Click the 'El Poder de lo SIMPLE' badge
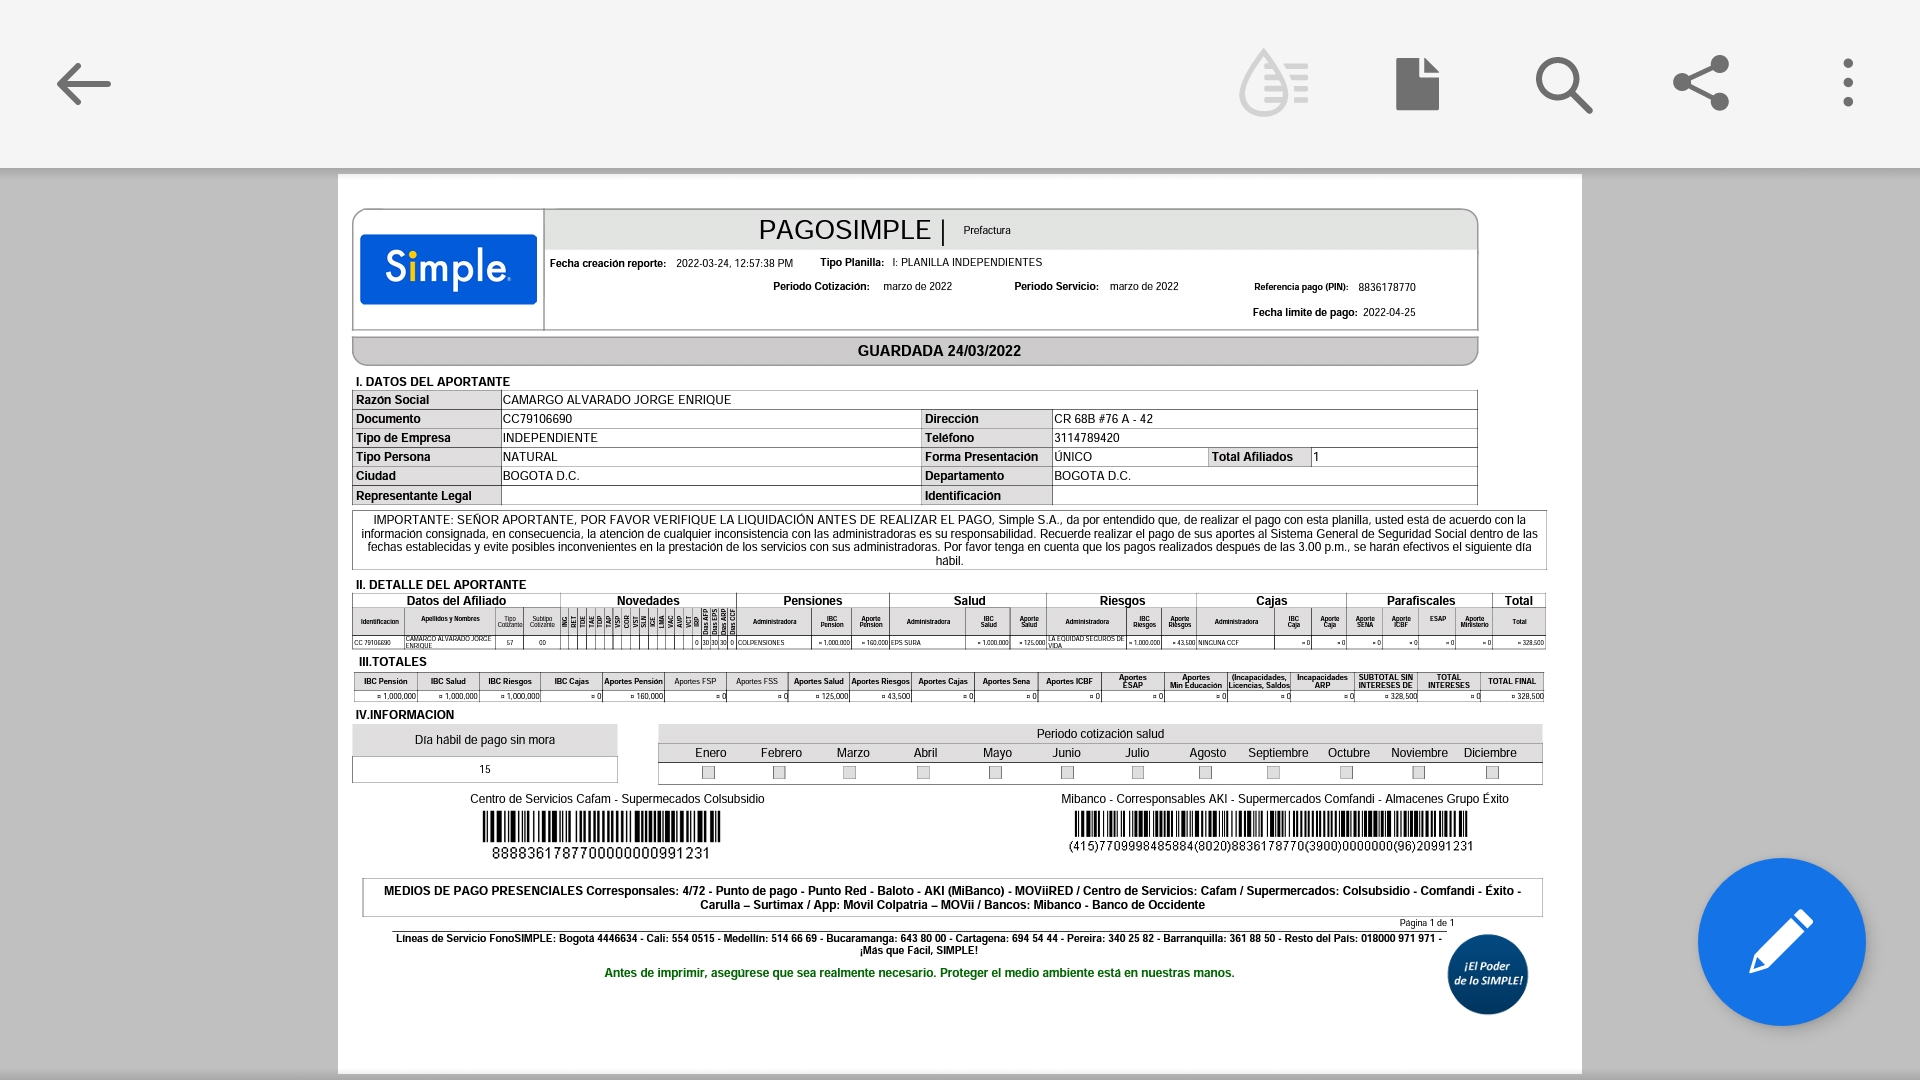 click(x=1487, y=974)
